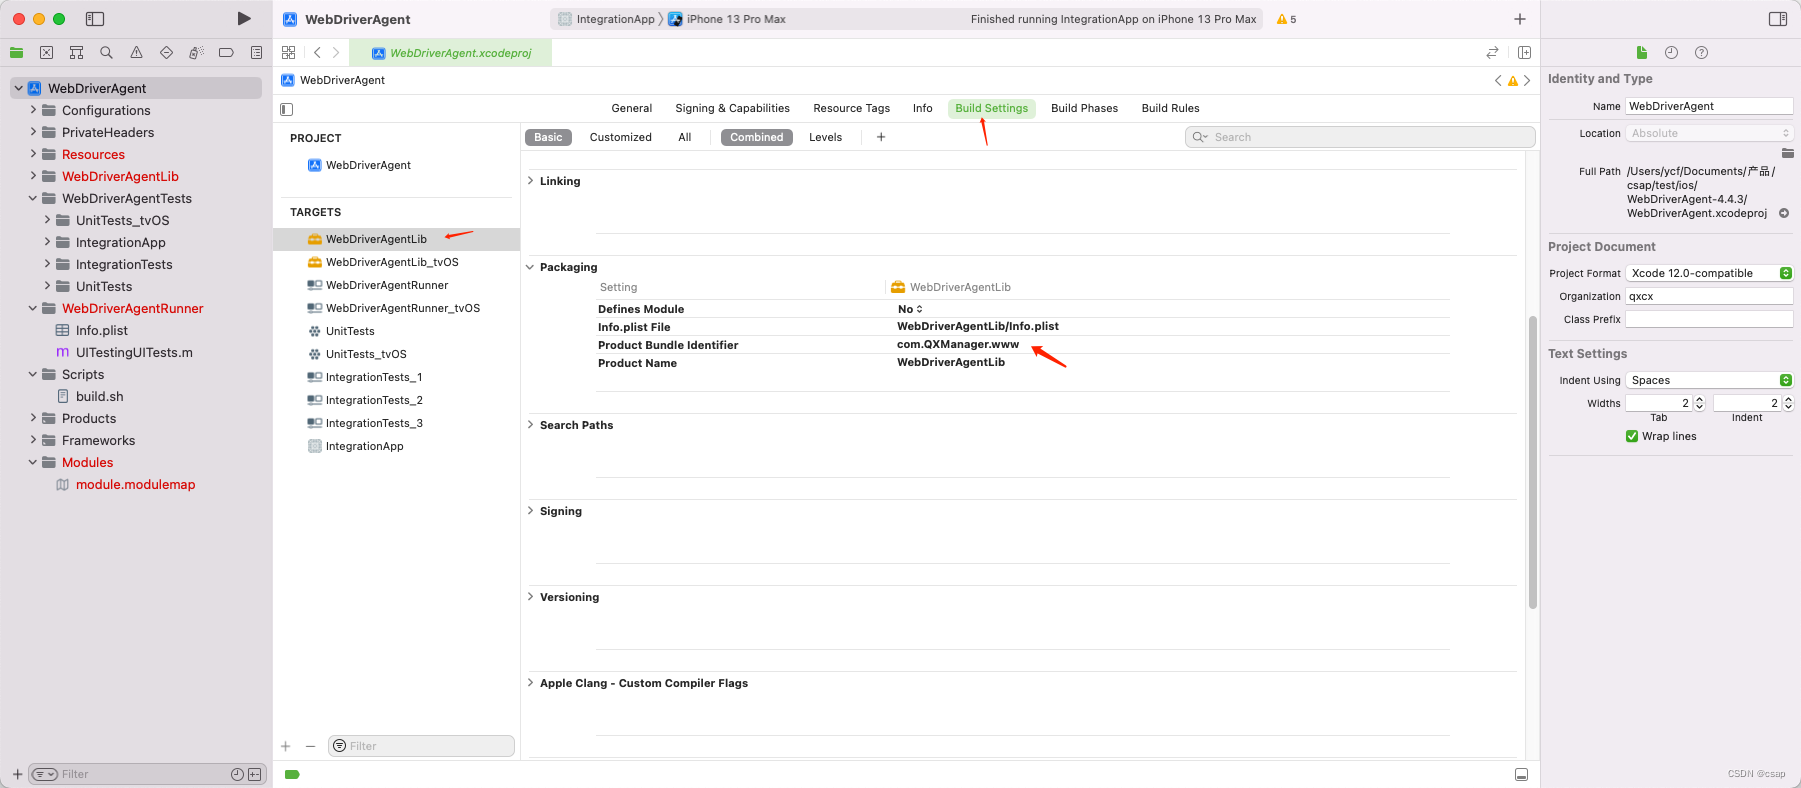Open the debug navigator
This screenshot has height=788, width=1801.
click(196, 52)
